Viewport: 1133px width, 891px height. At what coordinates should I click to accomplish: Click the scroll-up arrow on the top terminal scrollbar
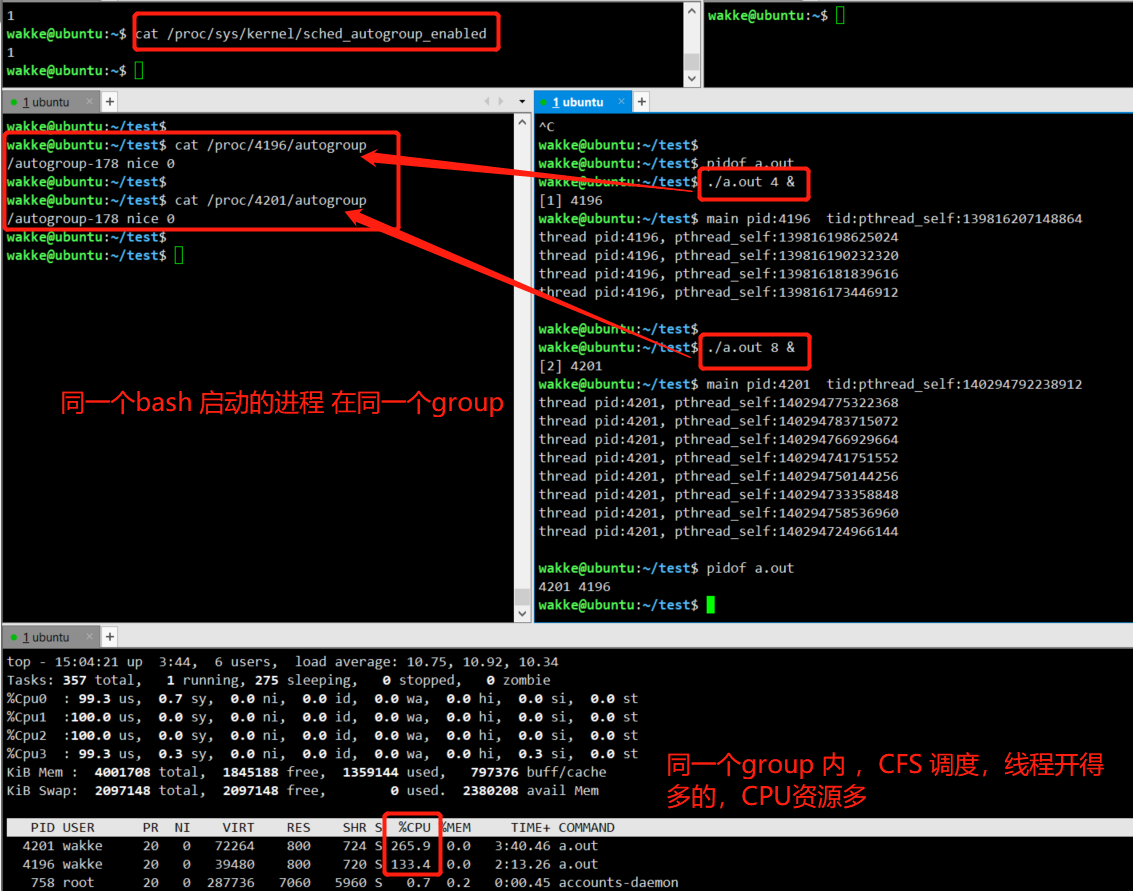click(692, 10)
